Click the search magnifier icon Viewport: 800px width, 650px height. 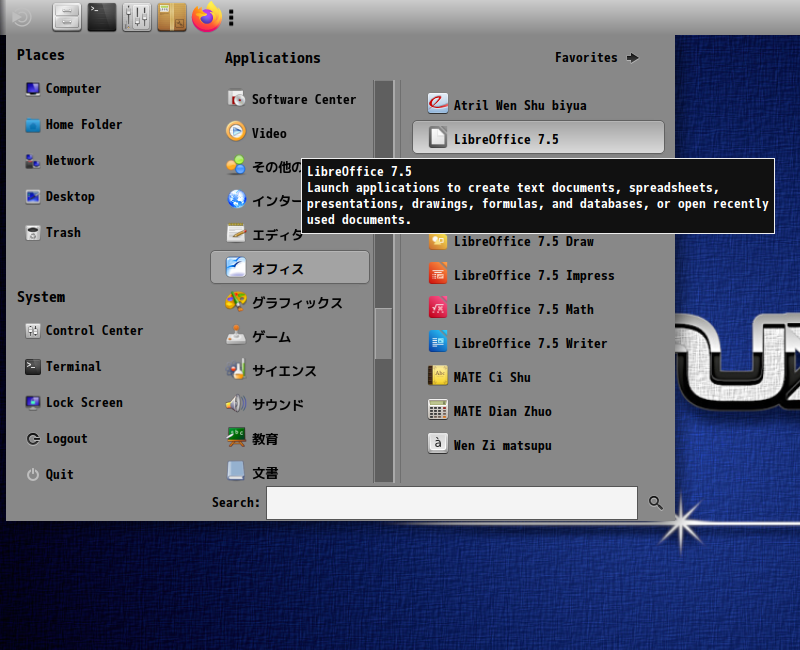pos(656,503)
